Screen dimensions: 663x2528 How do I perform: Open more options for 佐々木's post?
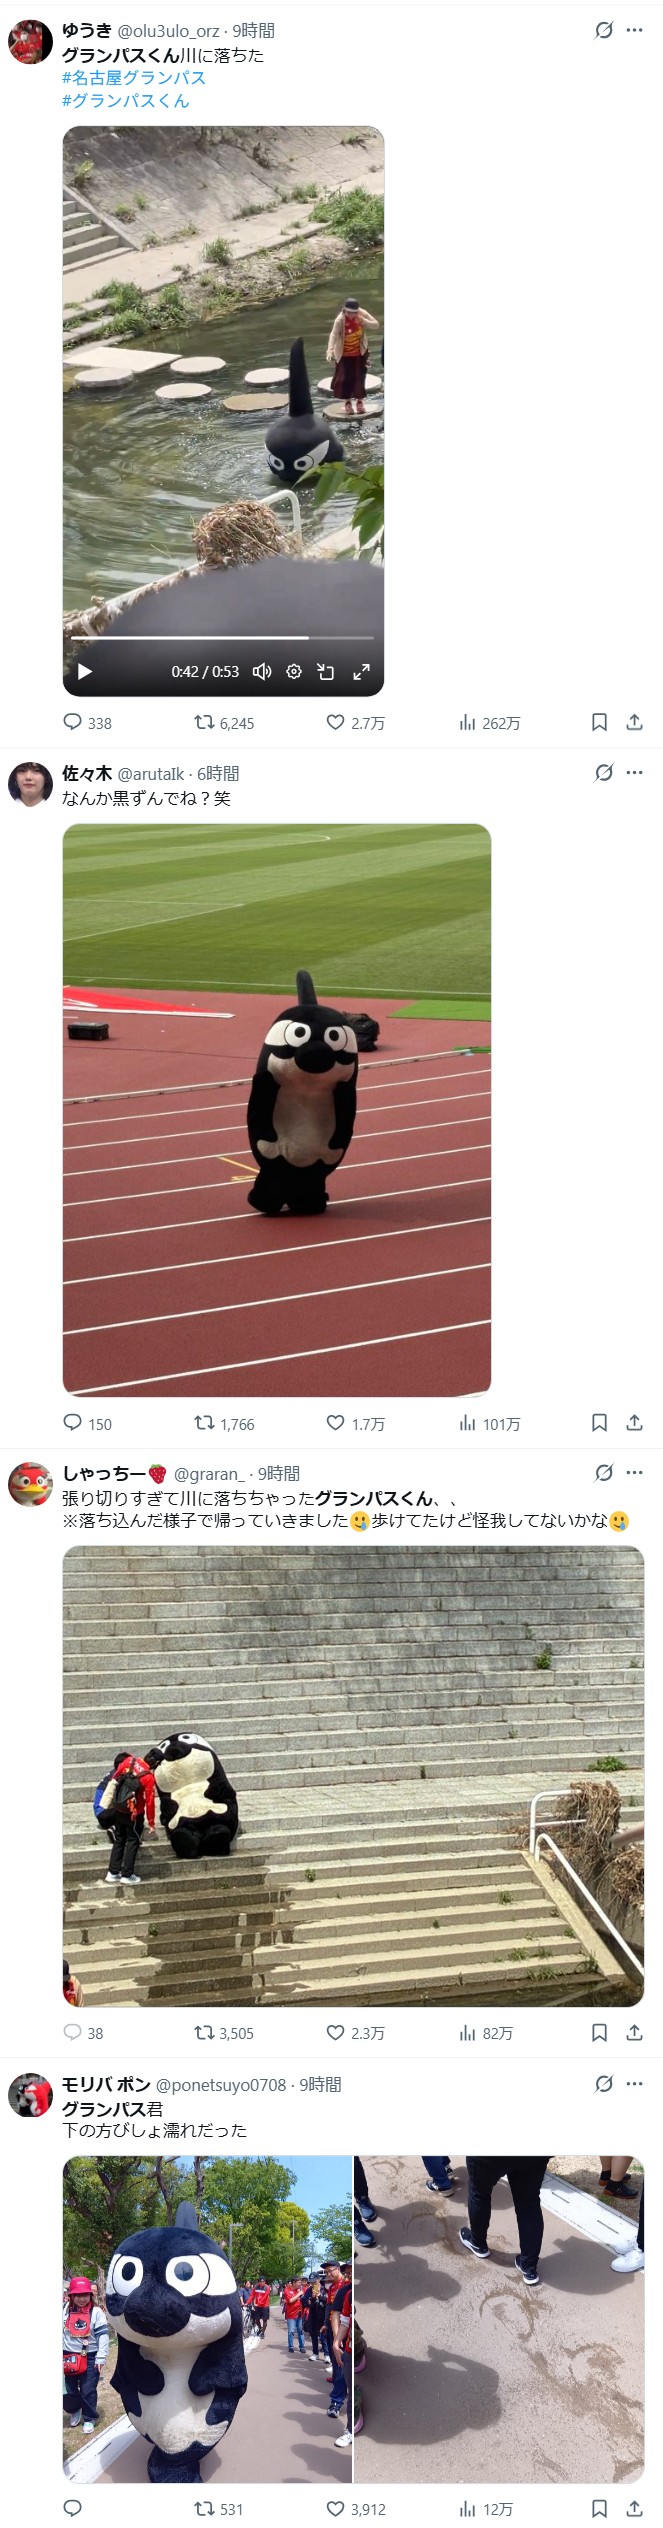point(634,772)
